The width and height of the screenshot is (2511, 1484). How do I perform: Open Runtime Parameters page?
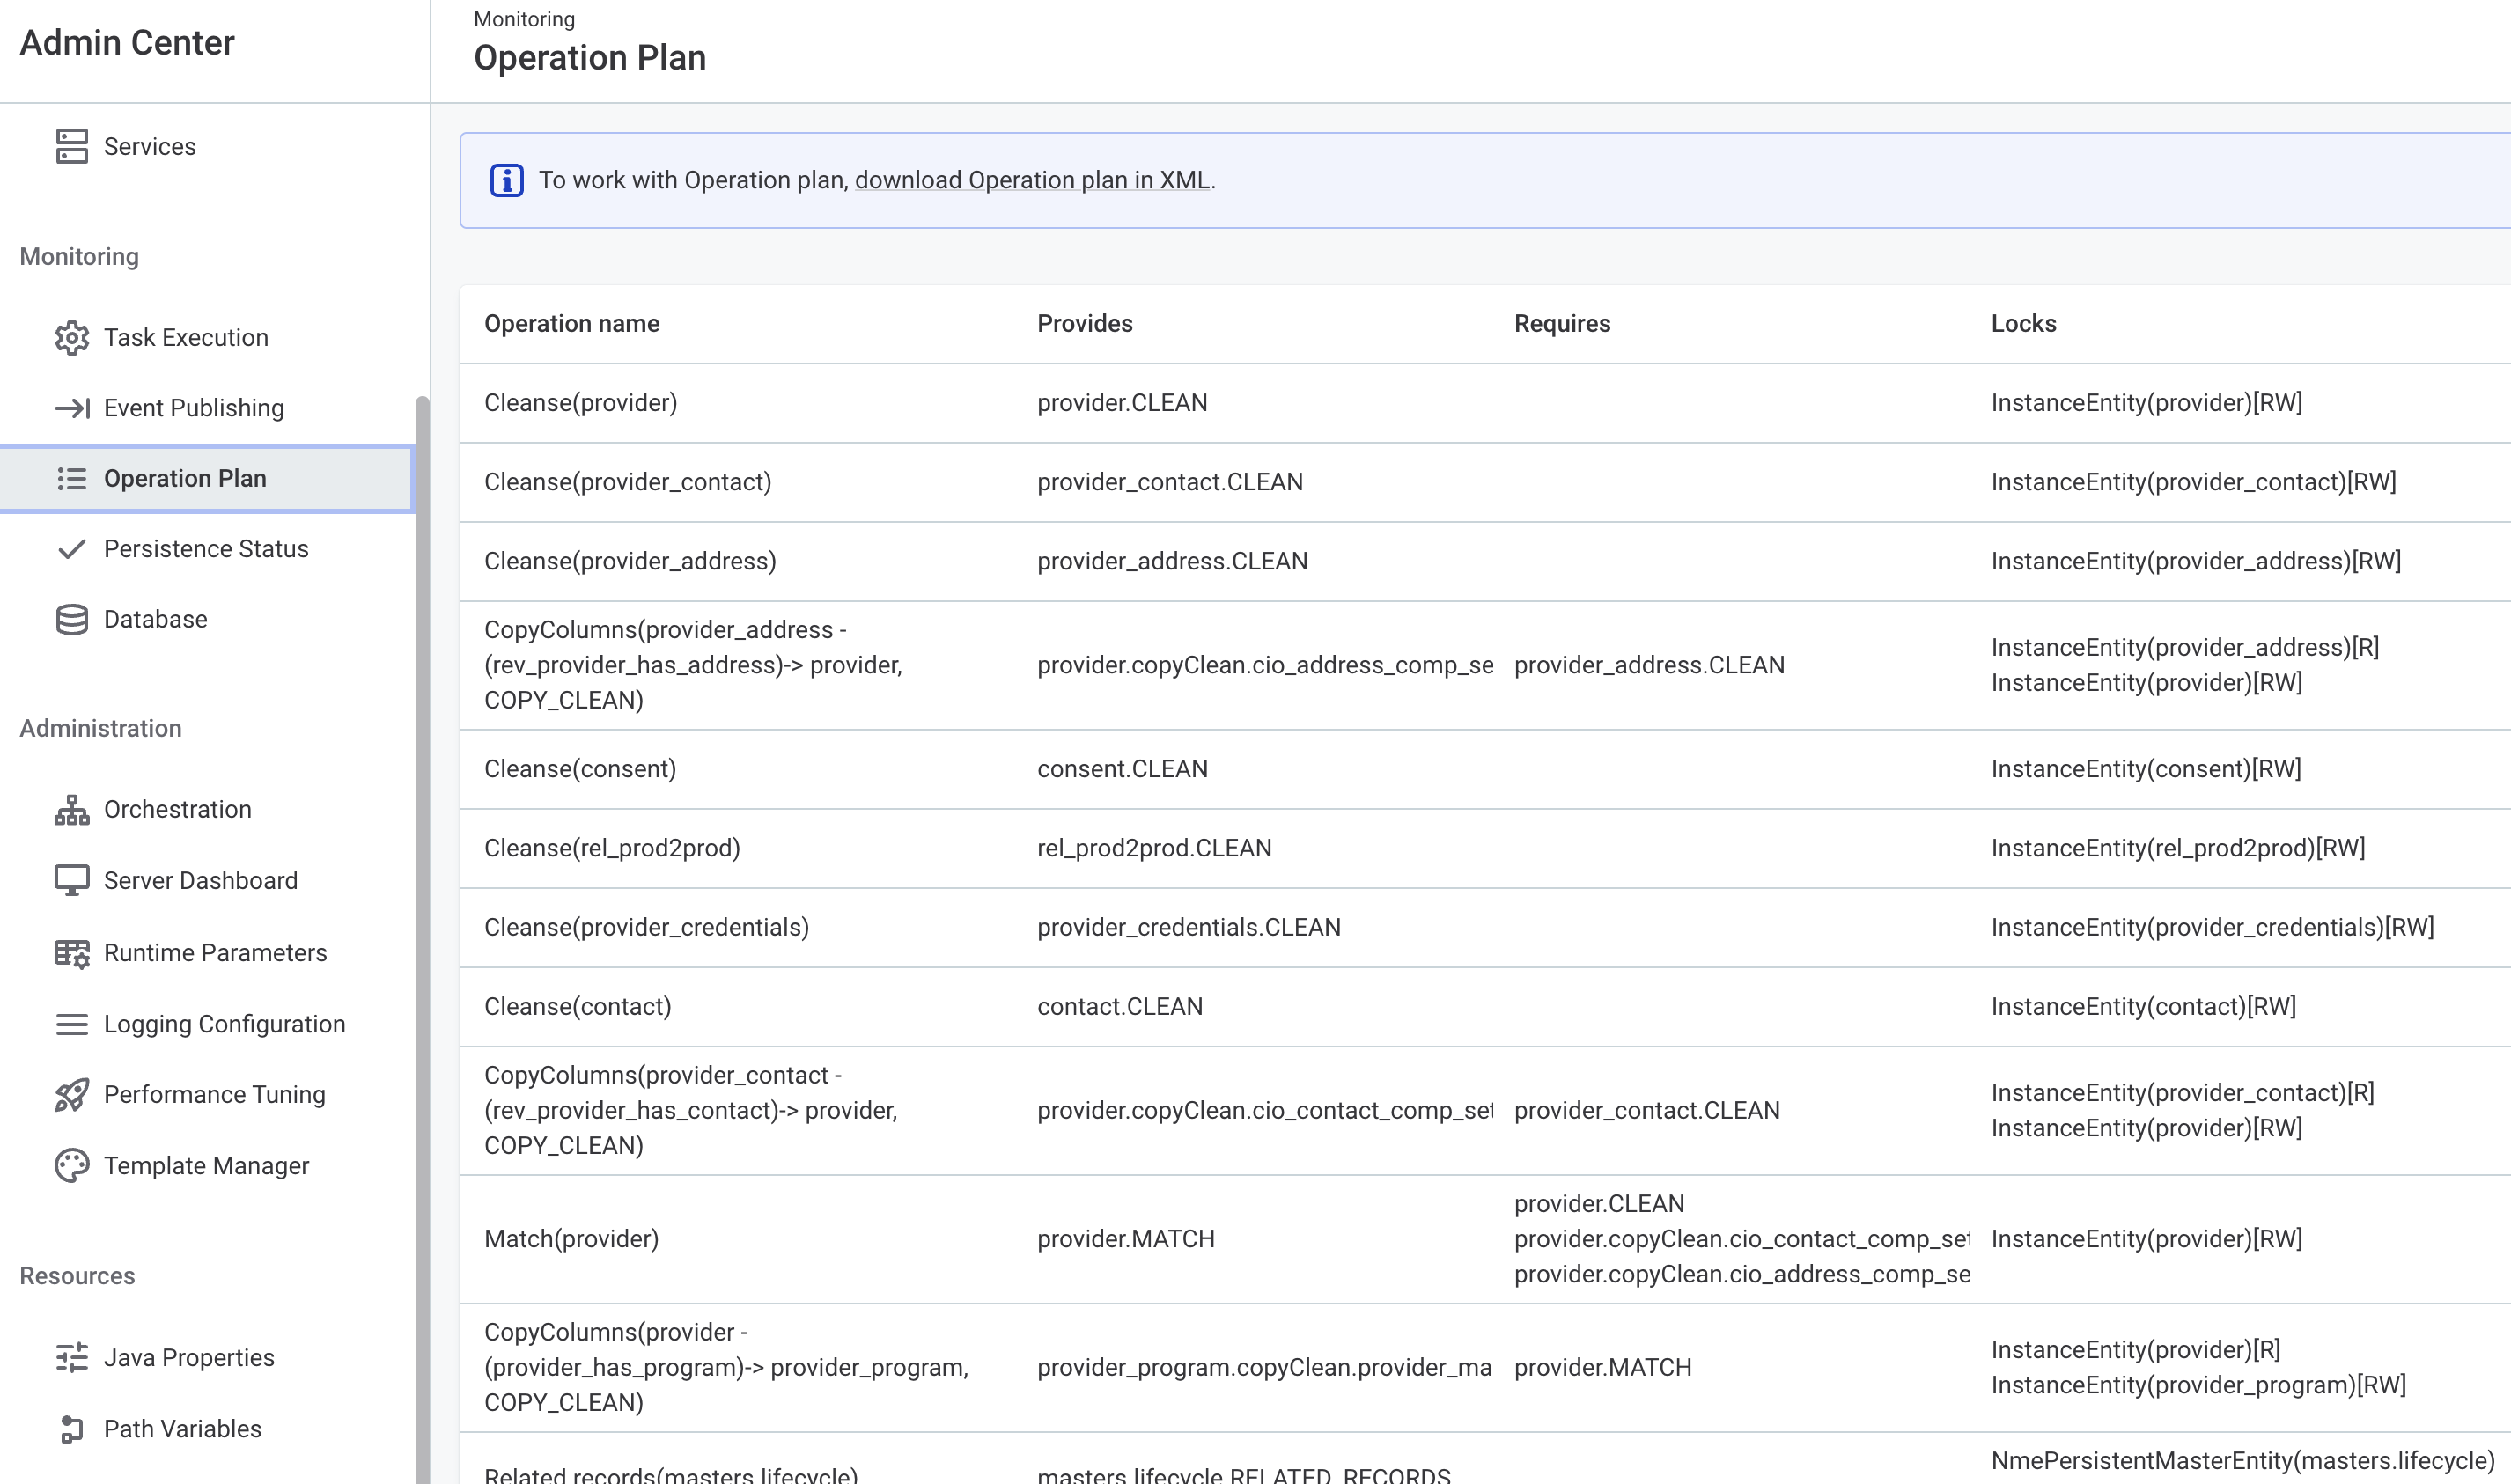(215, 952)
